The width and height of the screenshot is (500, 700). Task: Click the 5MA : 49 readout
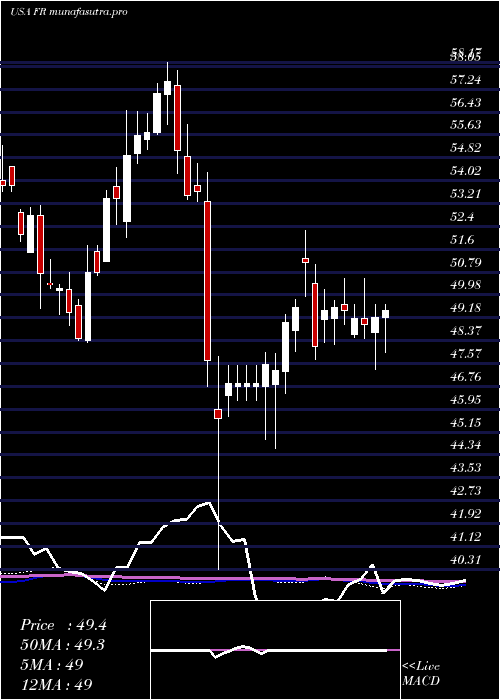click(52, 665)
